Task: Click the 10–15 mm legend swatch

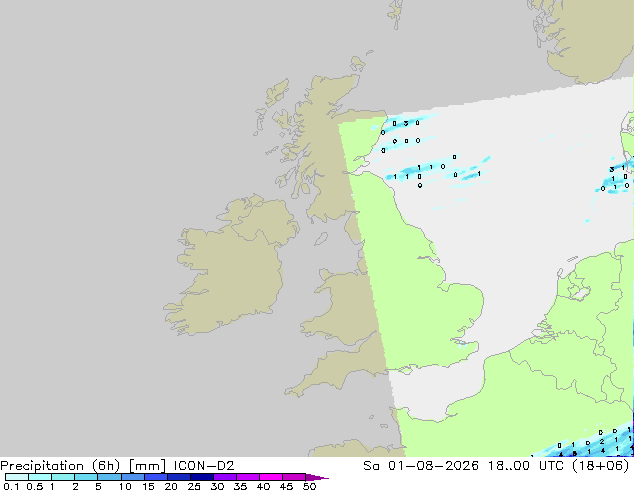Action: pos(133,477)
